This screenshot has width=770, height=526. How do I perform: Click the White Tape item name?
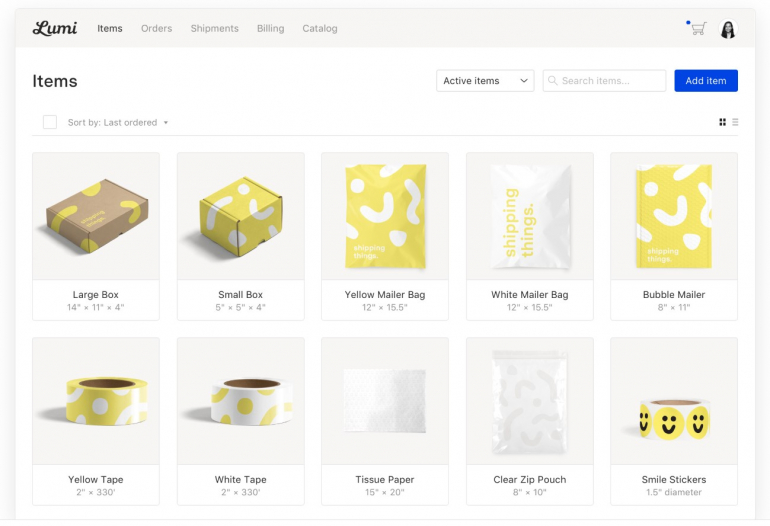[240, 480]
